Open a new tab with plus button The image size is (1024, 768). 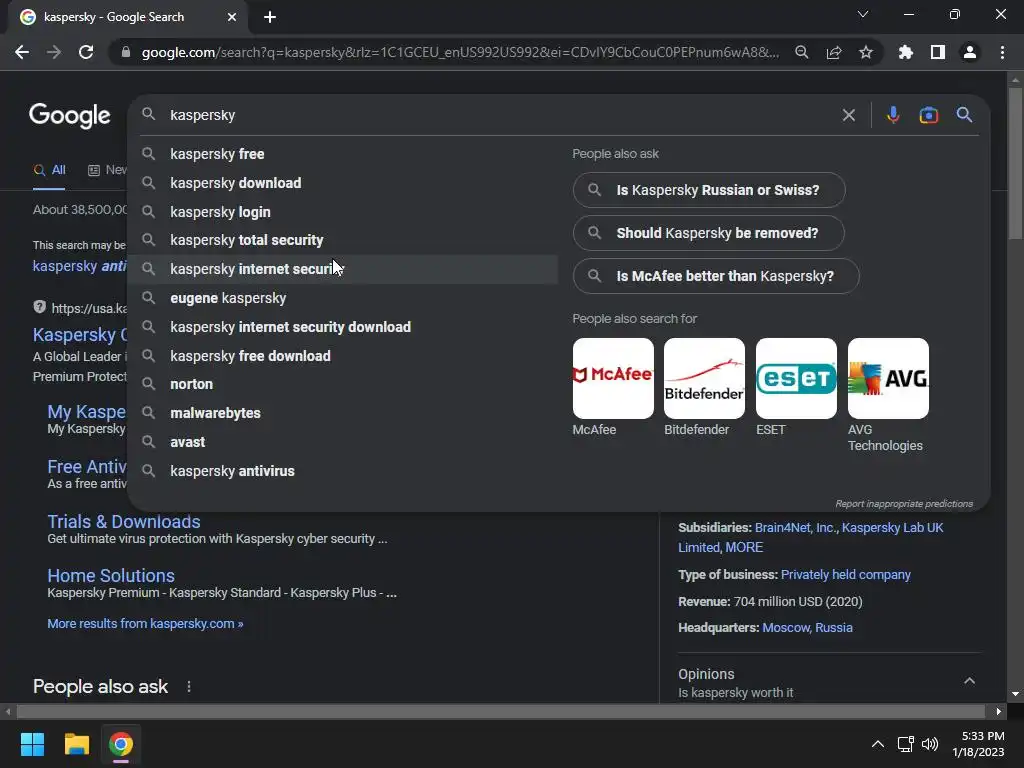point(270,17)
